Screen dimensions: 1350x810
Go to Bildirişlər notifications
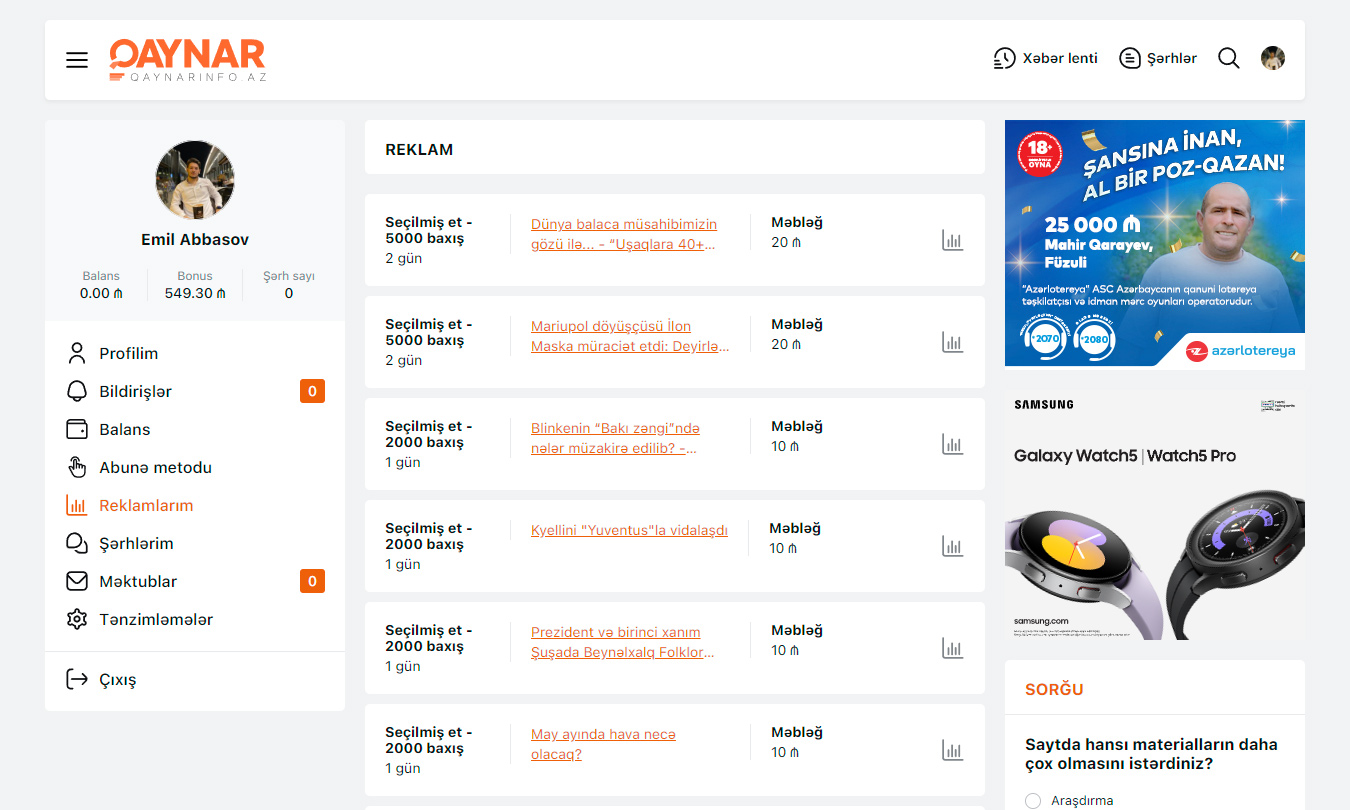[x=135, y=391]
